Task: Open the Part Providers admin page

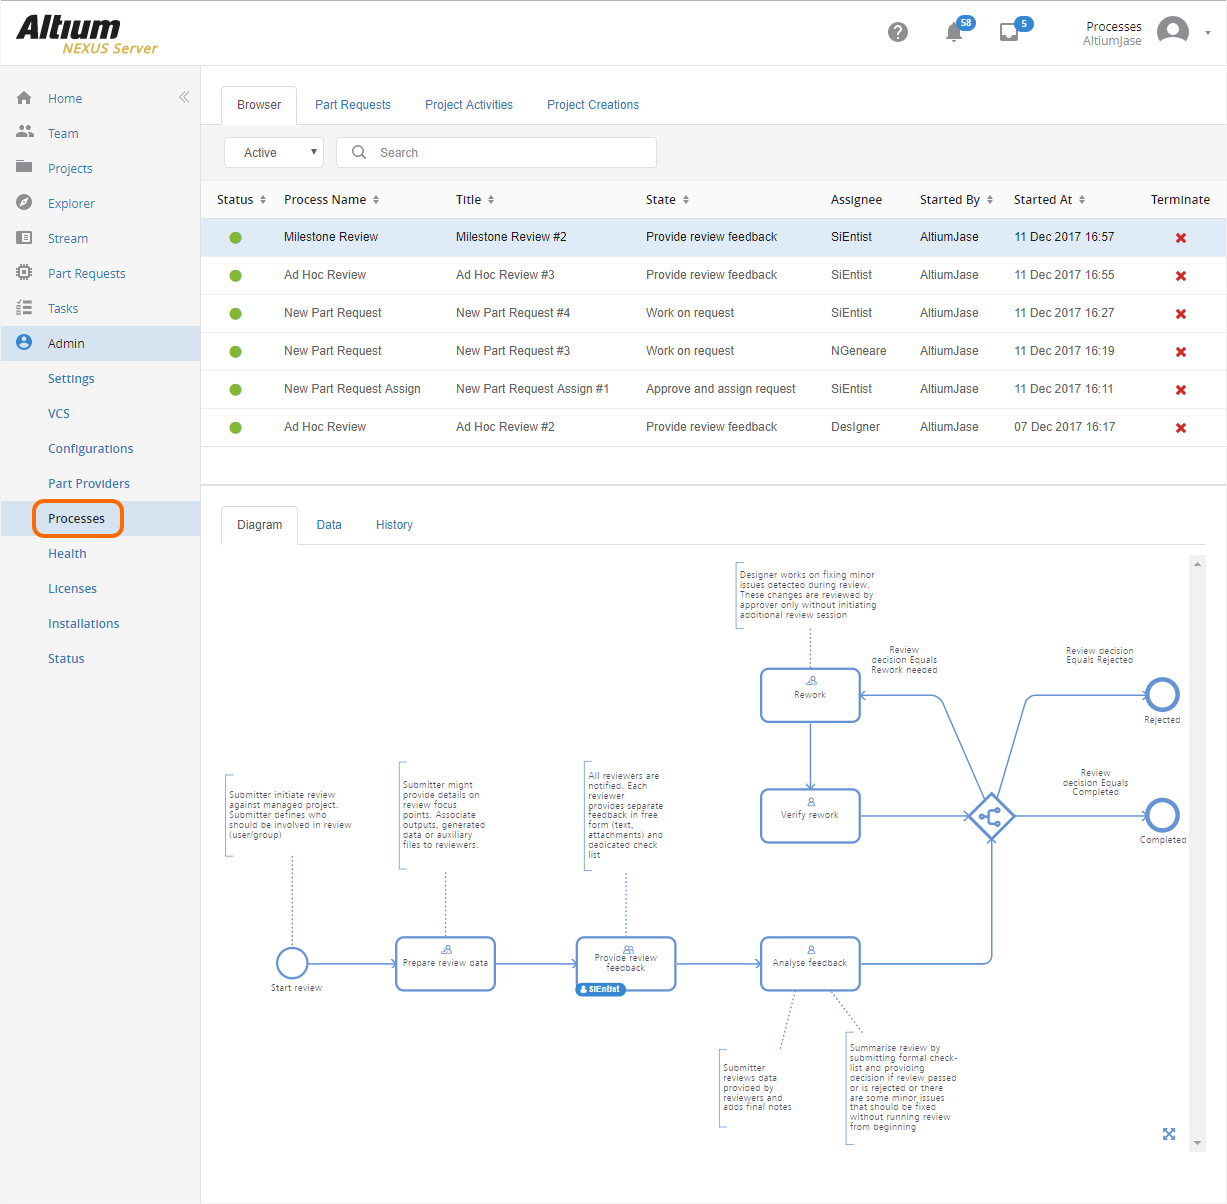Action: click(89, 484)
